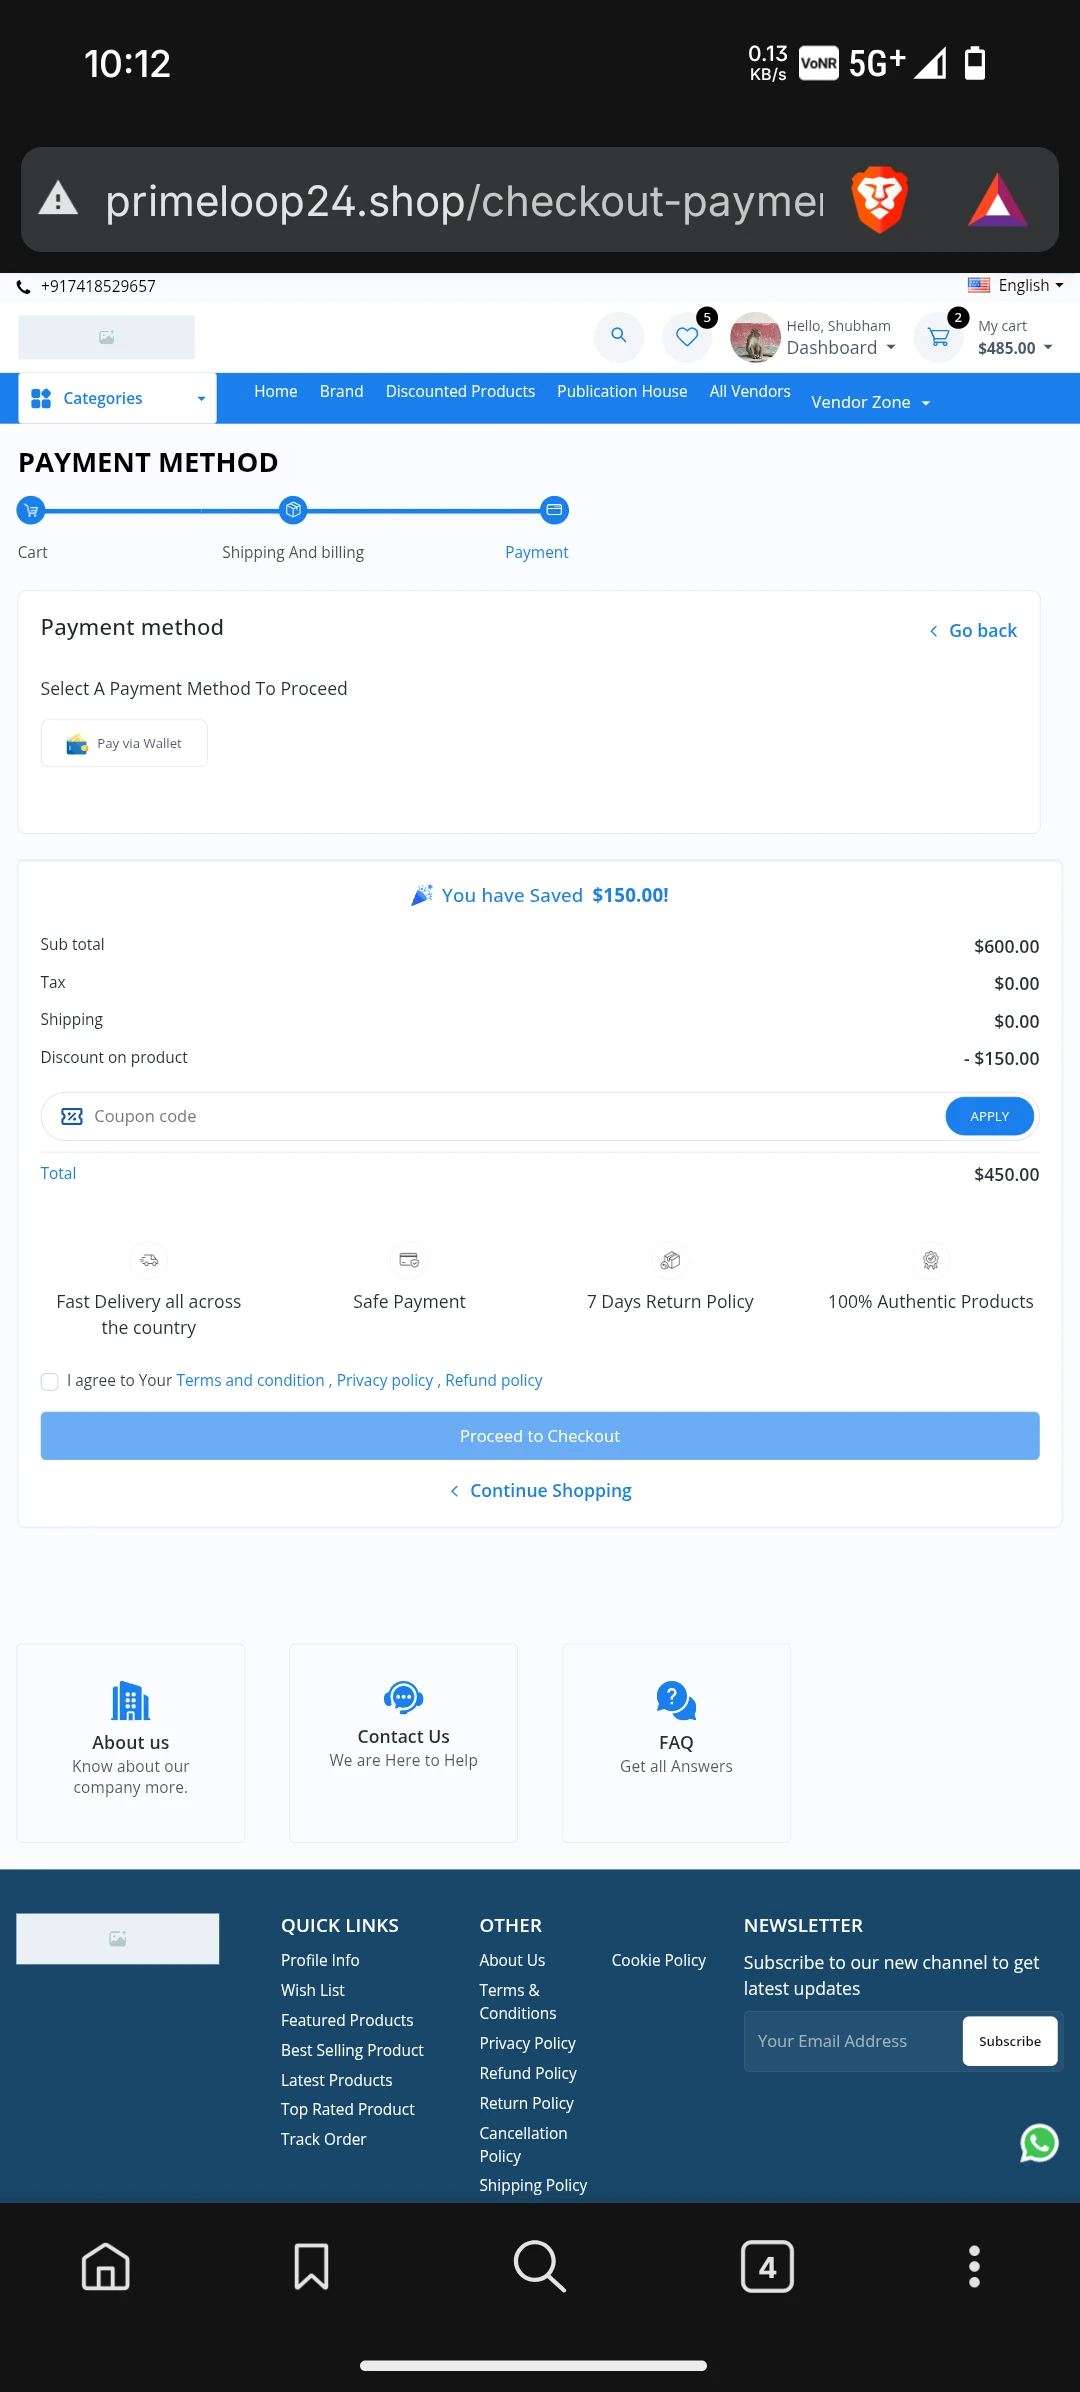Viewport: 1080px width, 2392px height.
Task: Open the browser bookmarks icon
Action: (x=311, y=2266)
